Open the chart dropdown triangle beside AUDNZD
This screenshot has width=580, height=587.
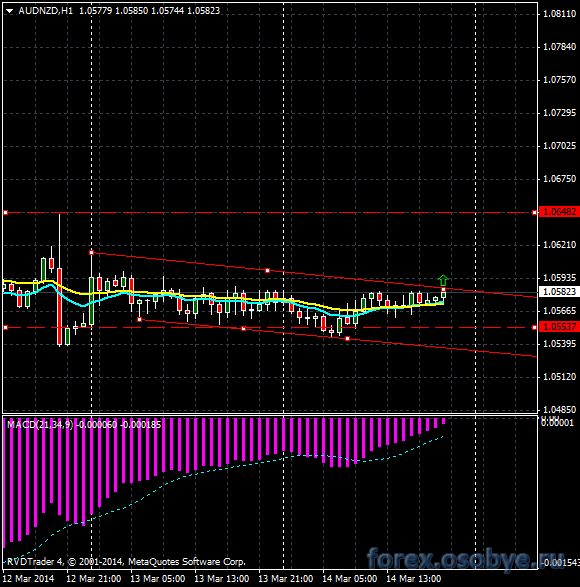[x=9, y=11]
